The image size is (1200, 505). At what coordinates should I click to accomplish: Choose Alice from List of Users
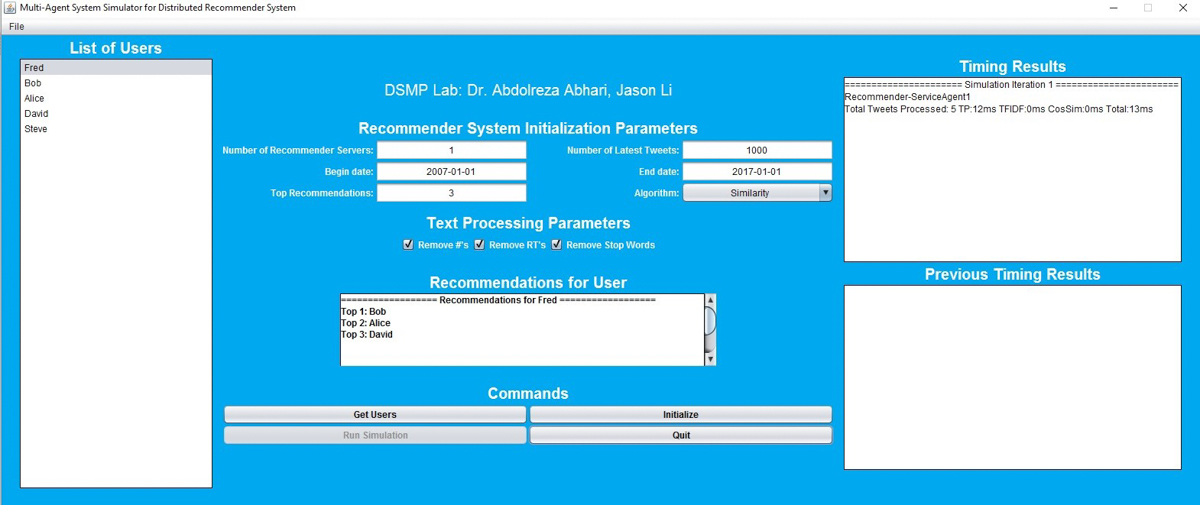[x=34, y=98]
